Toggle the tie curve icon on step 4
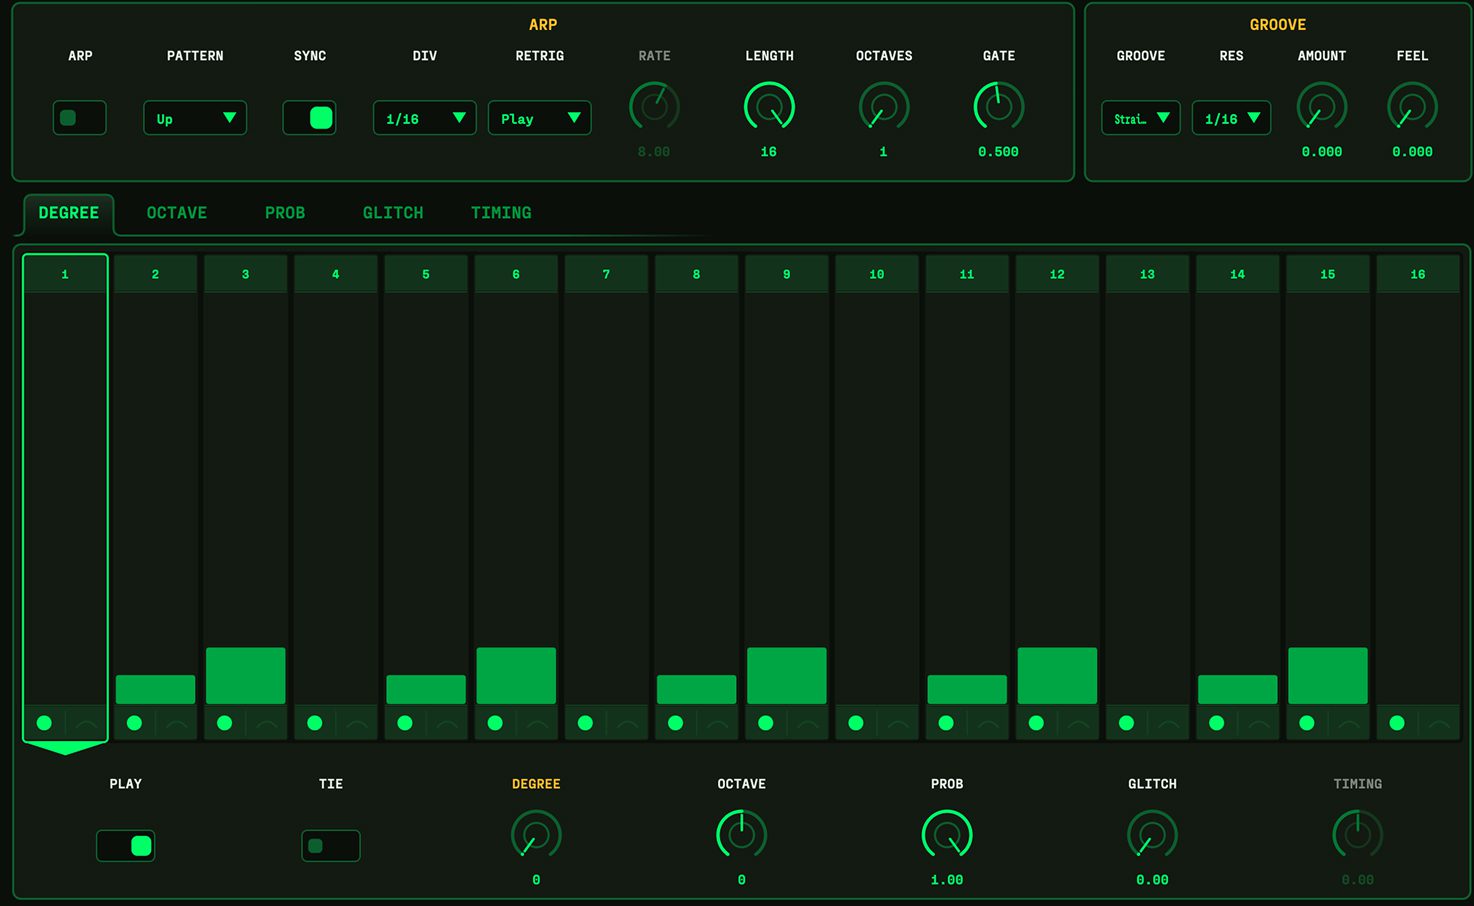The width and height of the screenshot is (1474, 906). pyautogui.click(x=357, y=723)
